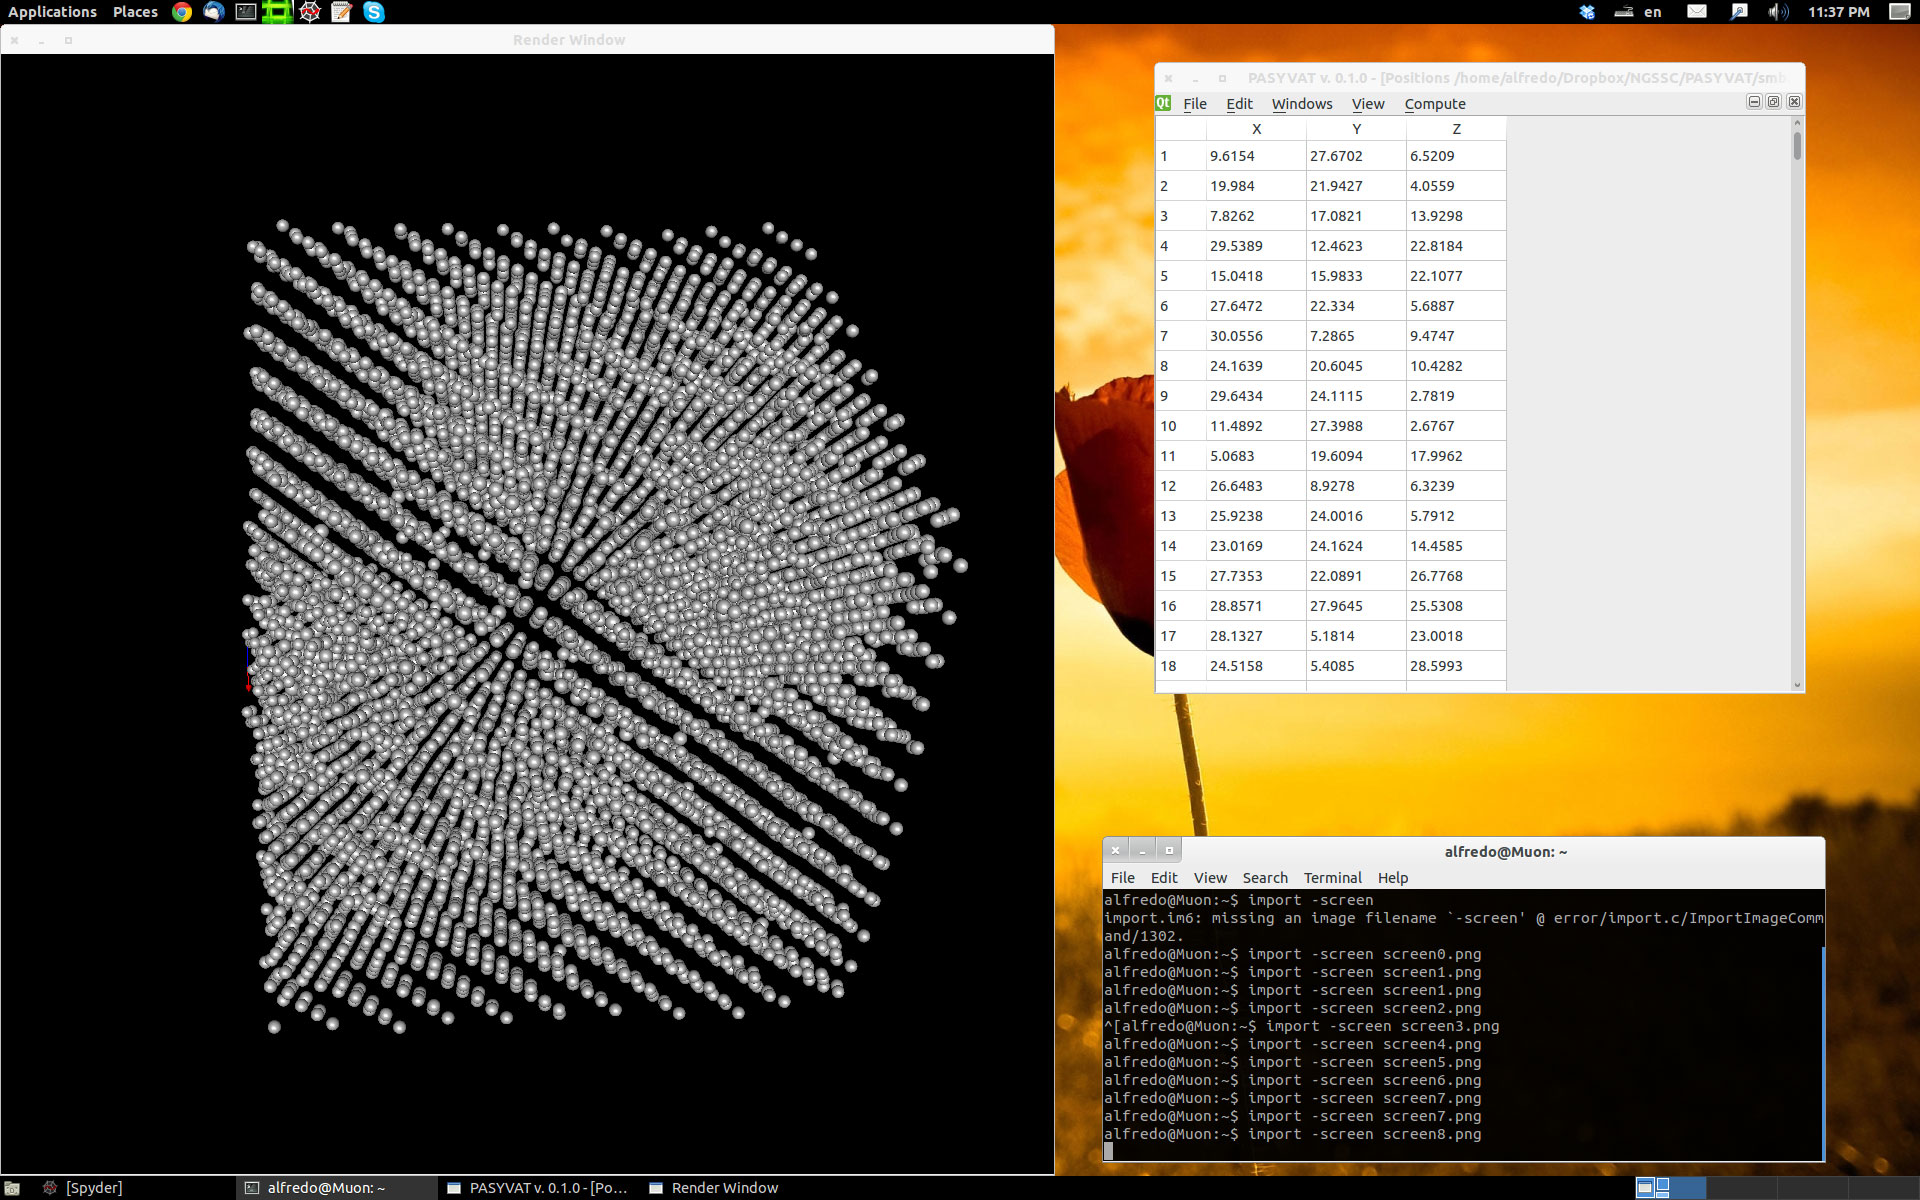Expand the Applications menu
1920x1200 pixels.
click(x=52, y=12)
